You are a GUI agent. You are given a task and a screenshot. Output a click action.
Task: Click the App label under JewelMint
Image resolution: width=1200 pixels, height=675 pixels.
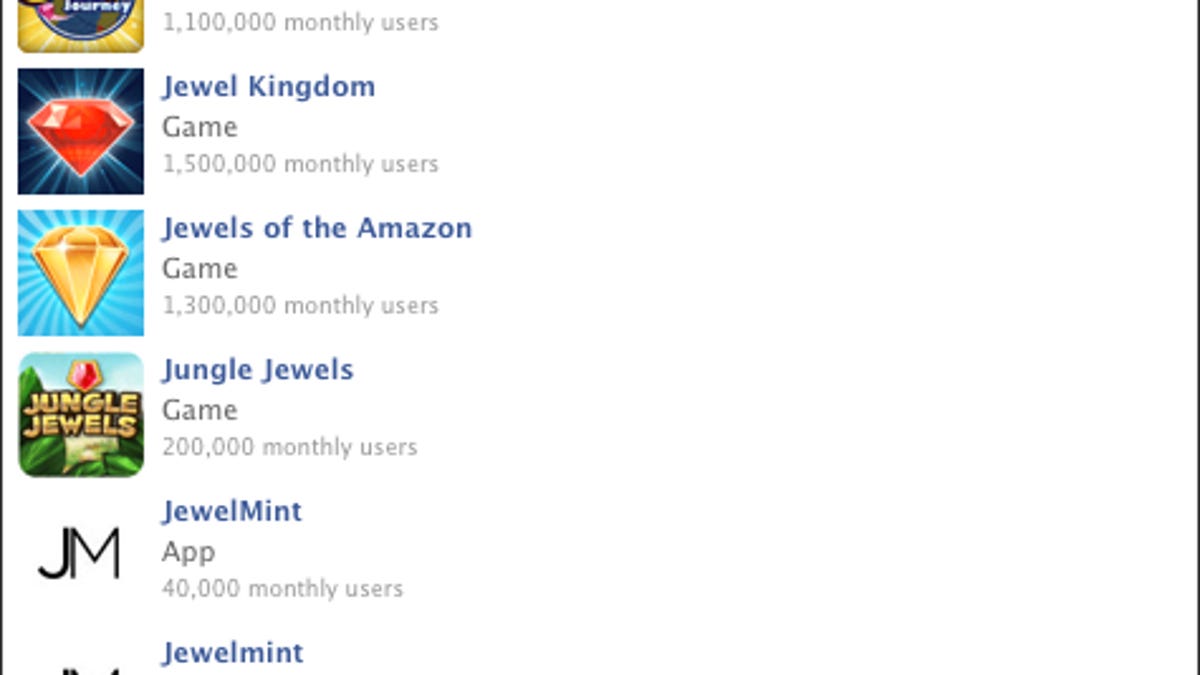coord(188,552)
